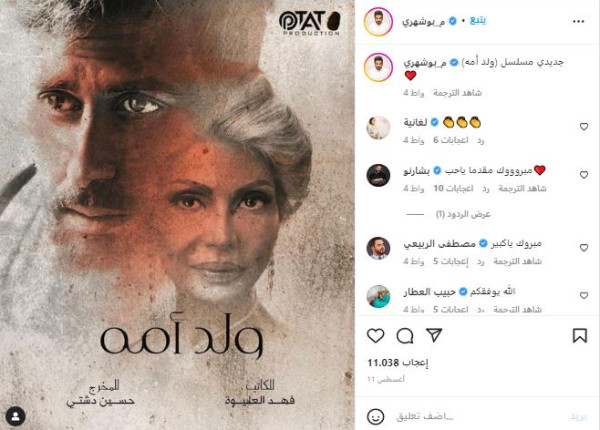View 11.038 likes count
The width and height of the screenshot is (600, 430).
(398, 363)
